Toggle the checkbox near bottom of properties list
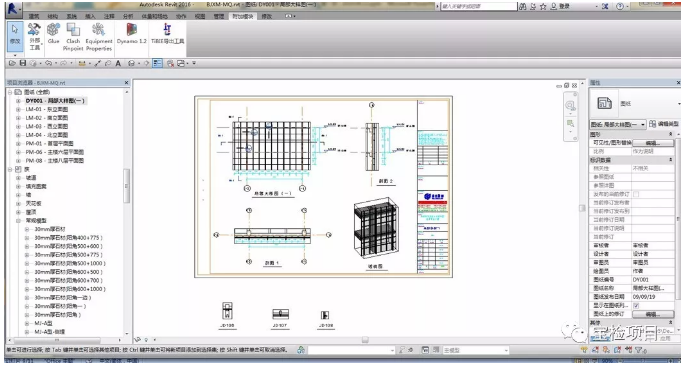Viewport: 687px width, 365px height. tap(636, 305)
